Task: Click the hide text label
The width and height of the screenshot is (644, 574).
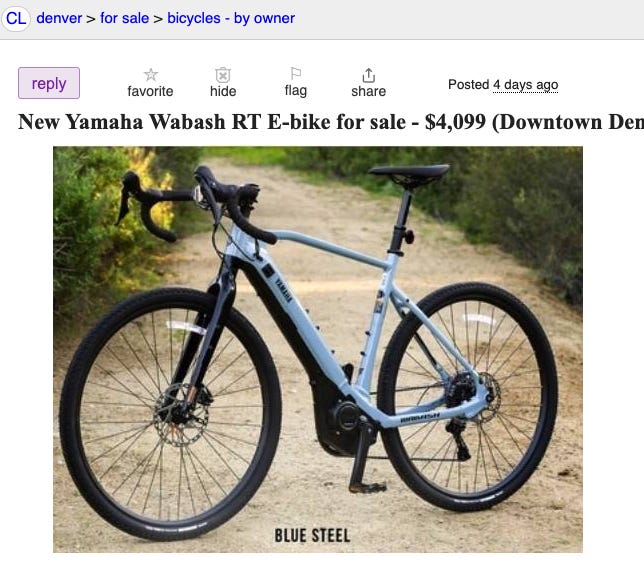Action: tap(223, 91)
